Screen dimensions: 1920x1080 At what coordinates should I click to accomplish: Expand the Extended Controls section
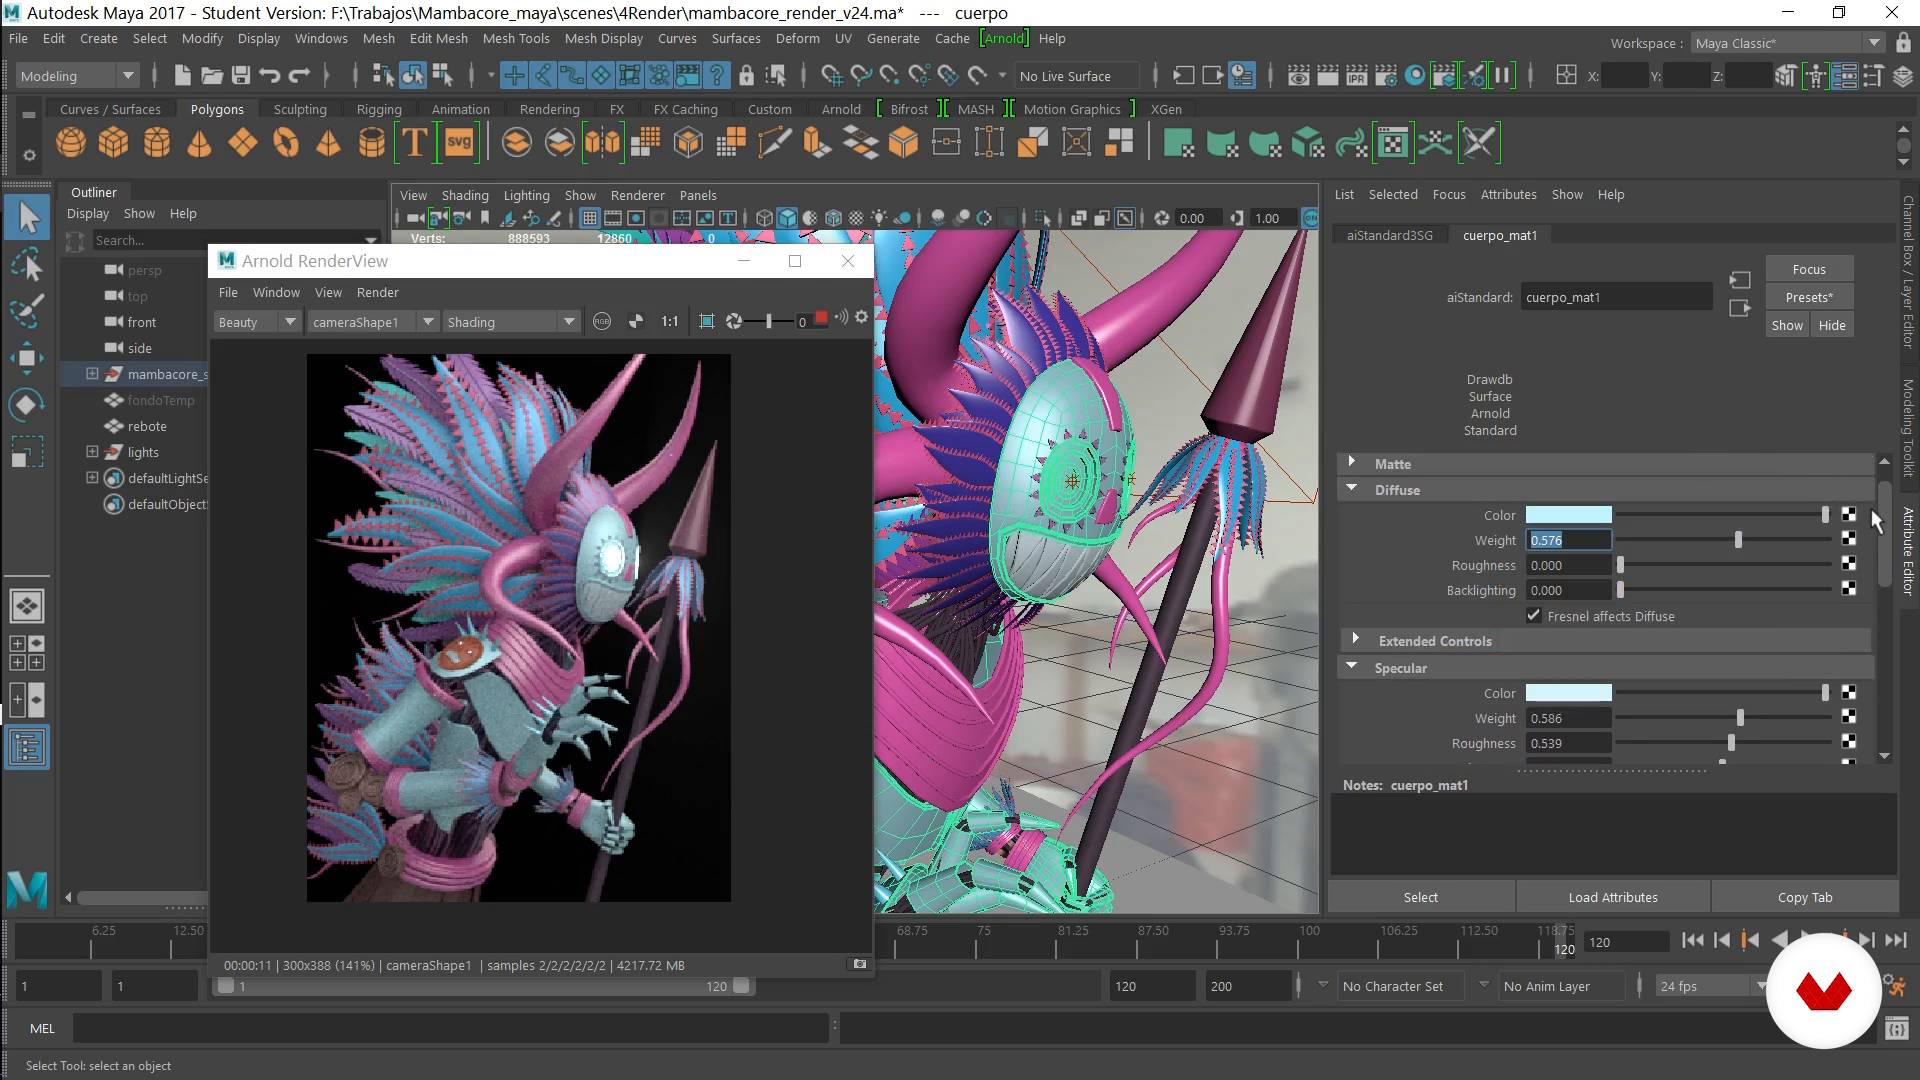[1355, 639]
